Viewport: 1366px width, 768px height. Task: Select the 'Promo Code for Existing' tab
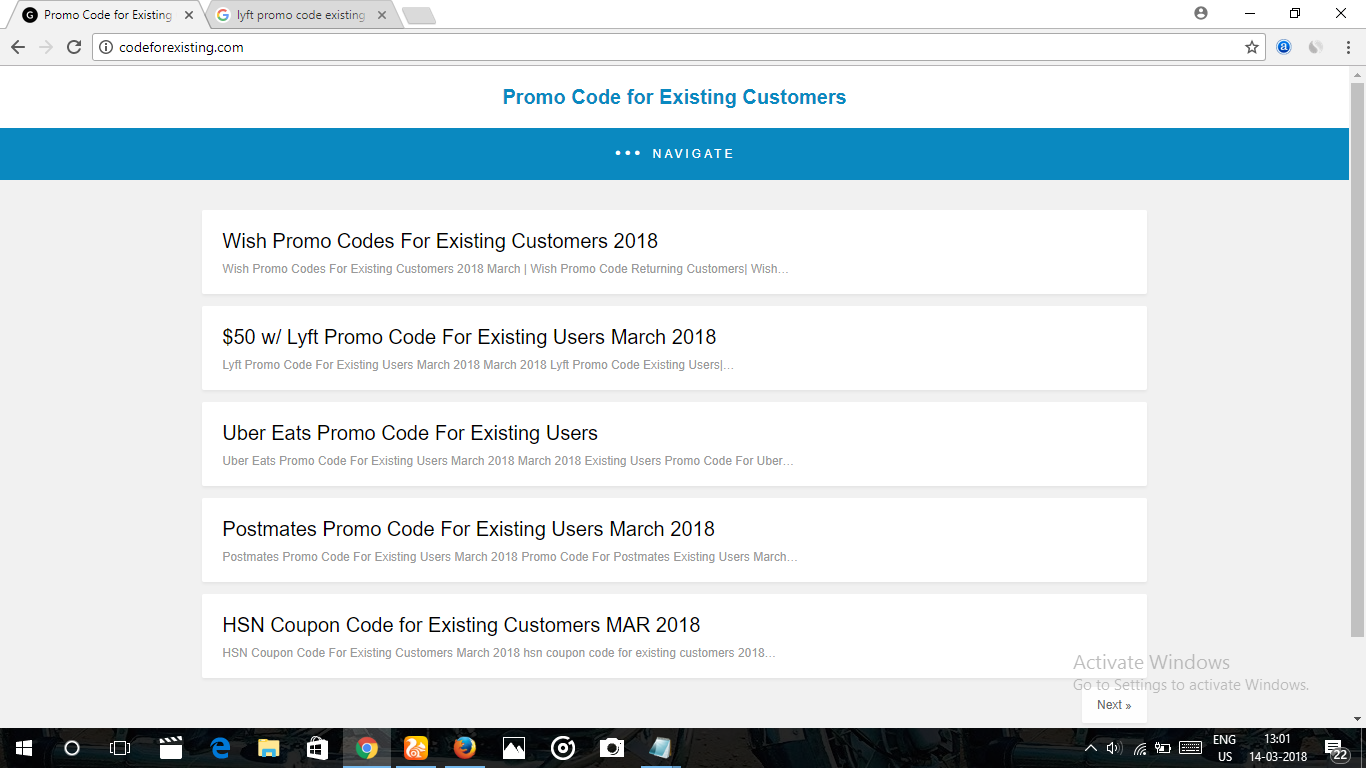pyautogui.click(x=108, y=15)
